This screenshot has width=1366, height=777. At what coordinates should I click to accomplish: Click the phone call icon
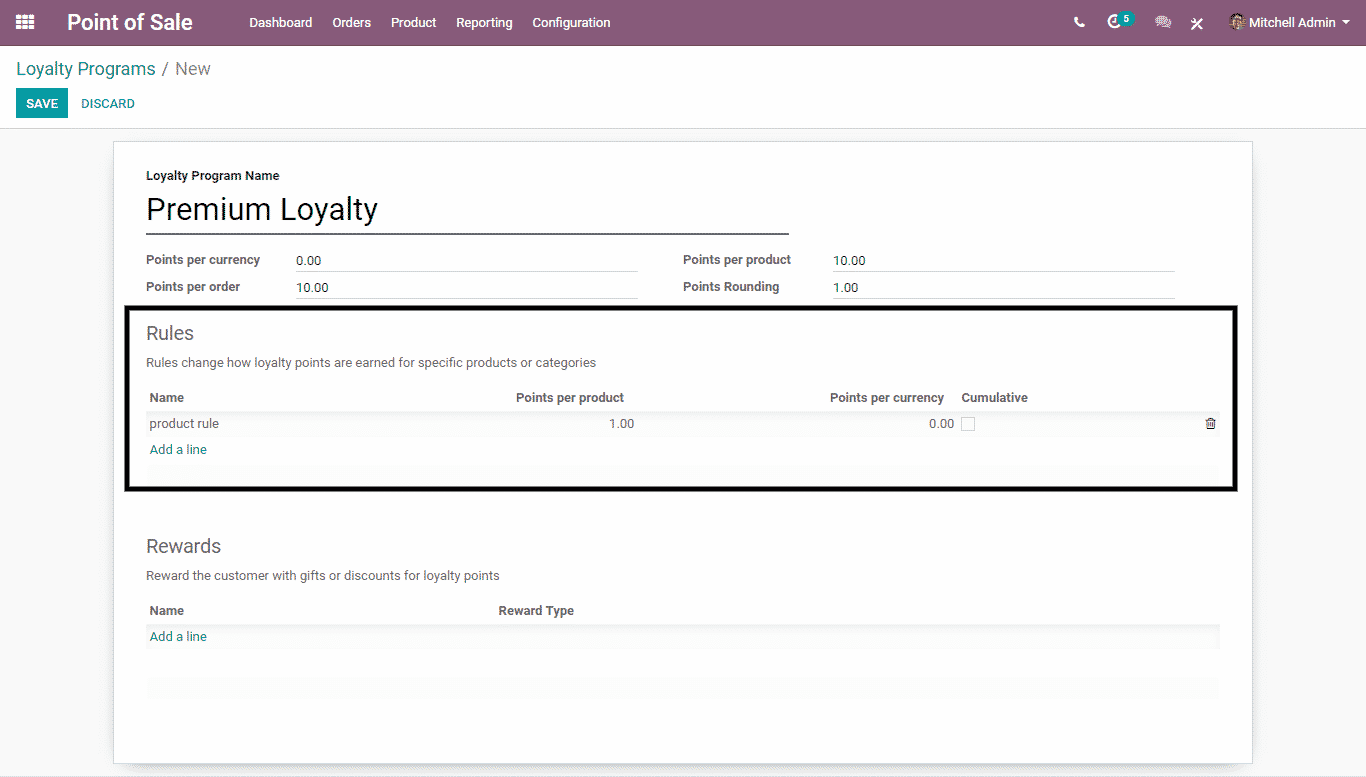coord(1079,22)
